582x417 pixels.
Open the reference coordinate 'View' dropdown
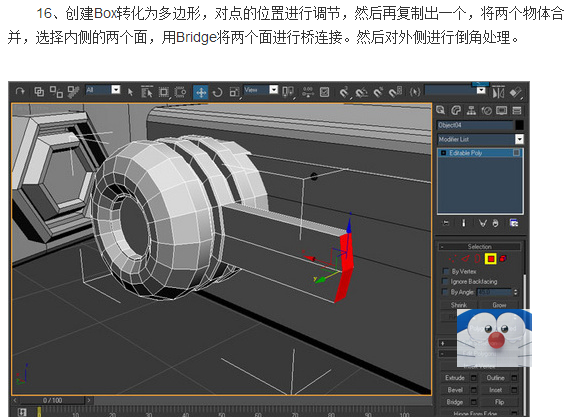[x=274, y=89]
